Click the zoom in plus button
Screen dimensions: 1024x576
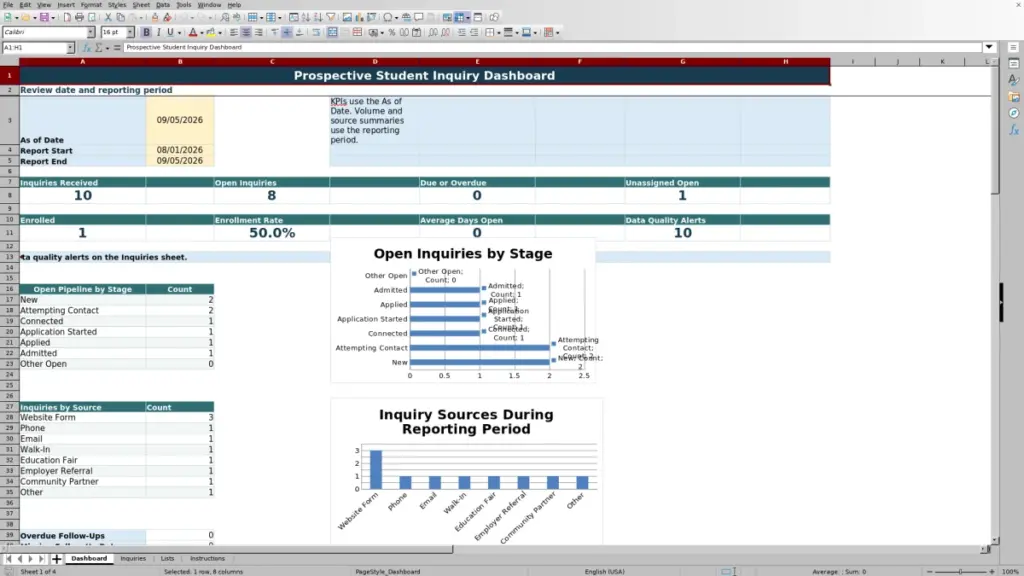pos(992,571)
